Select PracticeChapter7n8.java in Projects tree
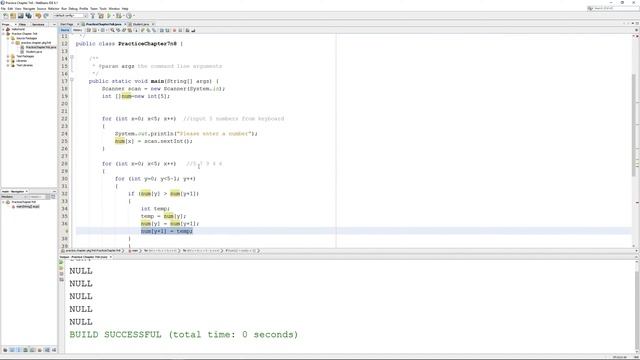640x360 pixels. 41,47
